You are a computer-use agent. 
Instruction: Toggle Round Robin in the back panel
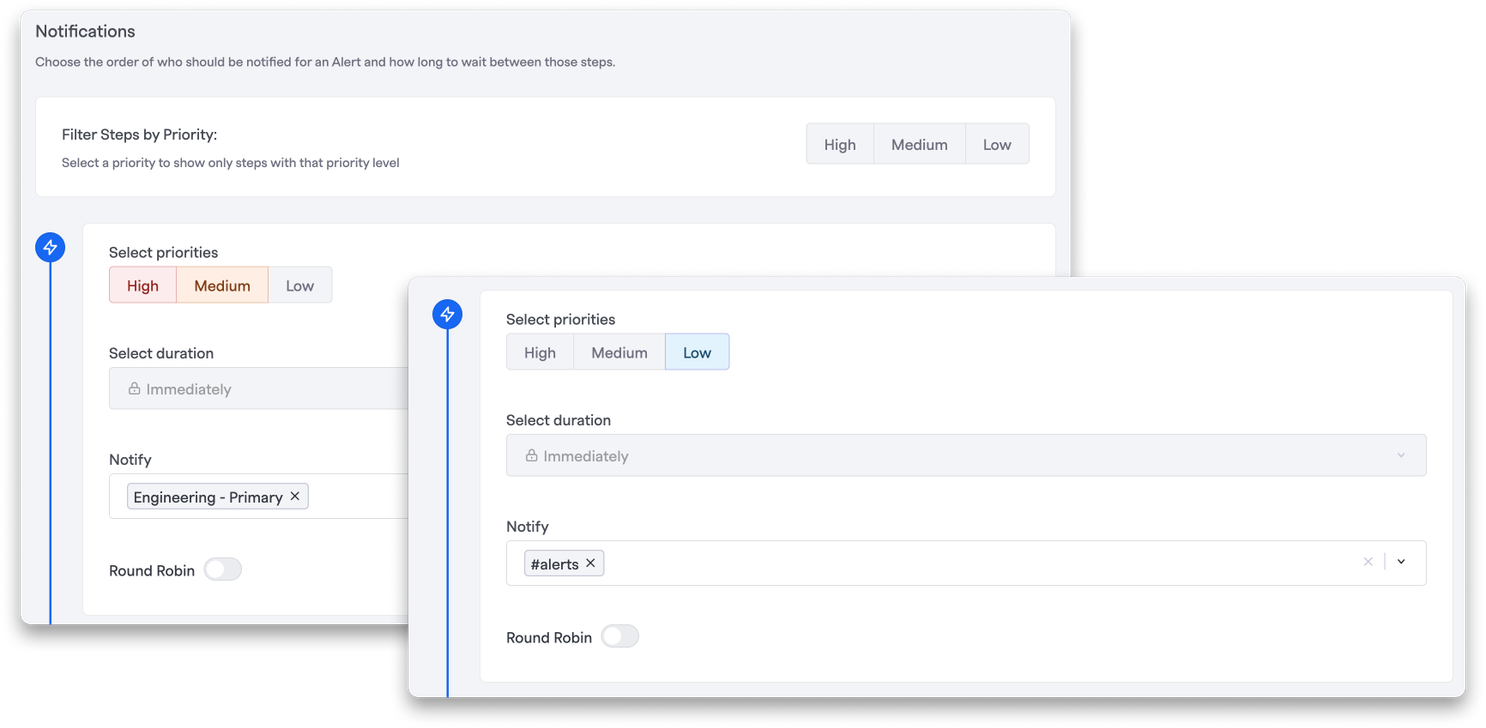tap(223, 570)
